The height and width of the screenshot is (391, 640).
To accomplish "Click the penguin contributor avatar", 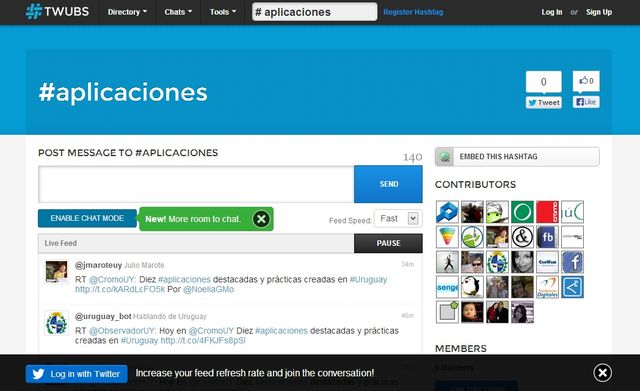I will (472, 287).
